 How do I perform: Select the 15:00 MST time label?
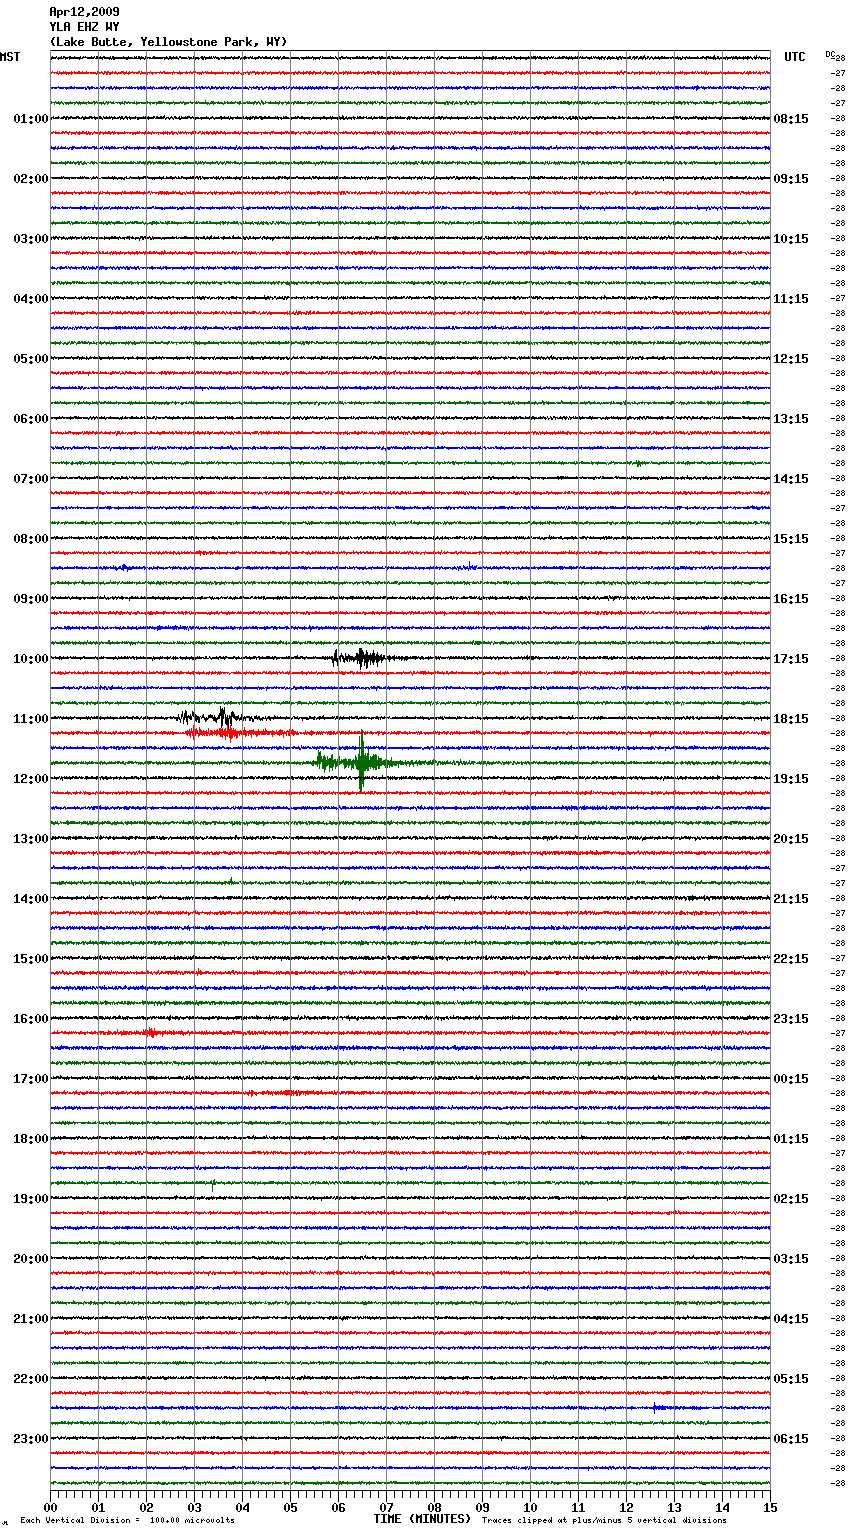30,959
